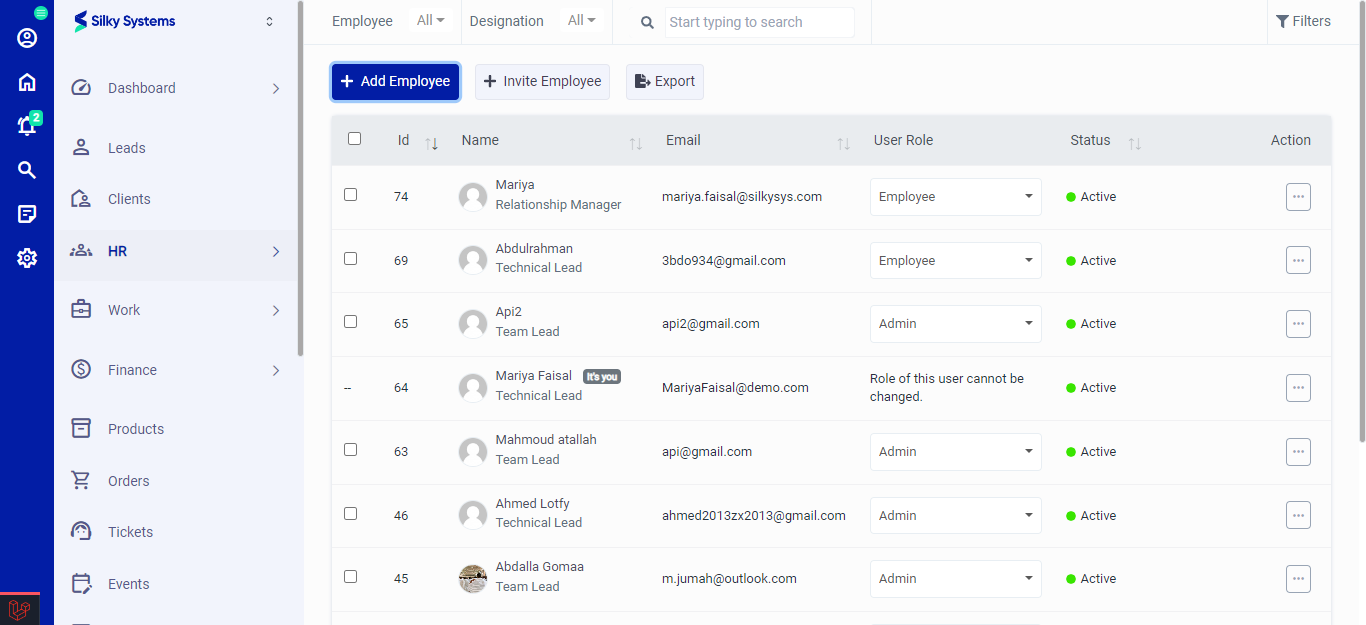Select the search icon in the left rail
Screen dimensions: 1366x625
[26, 169]
